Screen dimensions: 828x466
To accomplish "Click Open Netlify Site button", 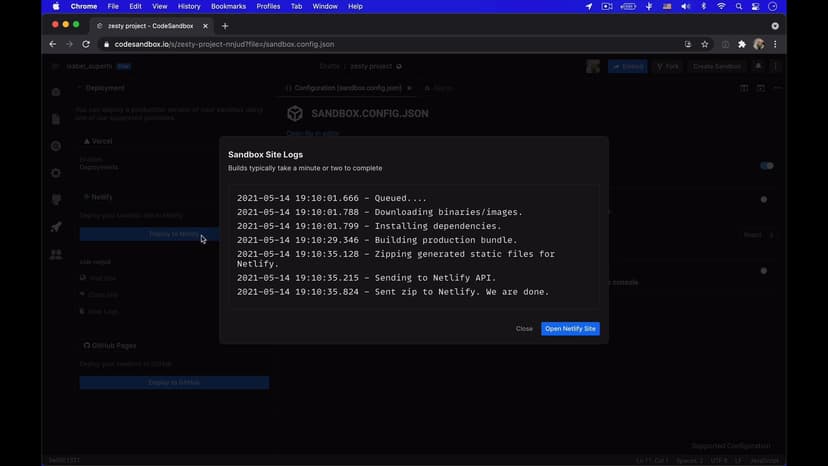I will click(570, 328).
